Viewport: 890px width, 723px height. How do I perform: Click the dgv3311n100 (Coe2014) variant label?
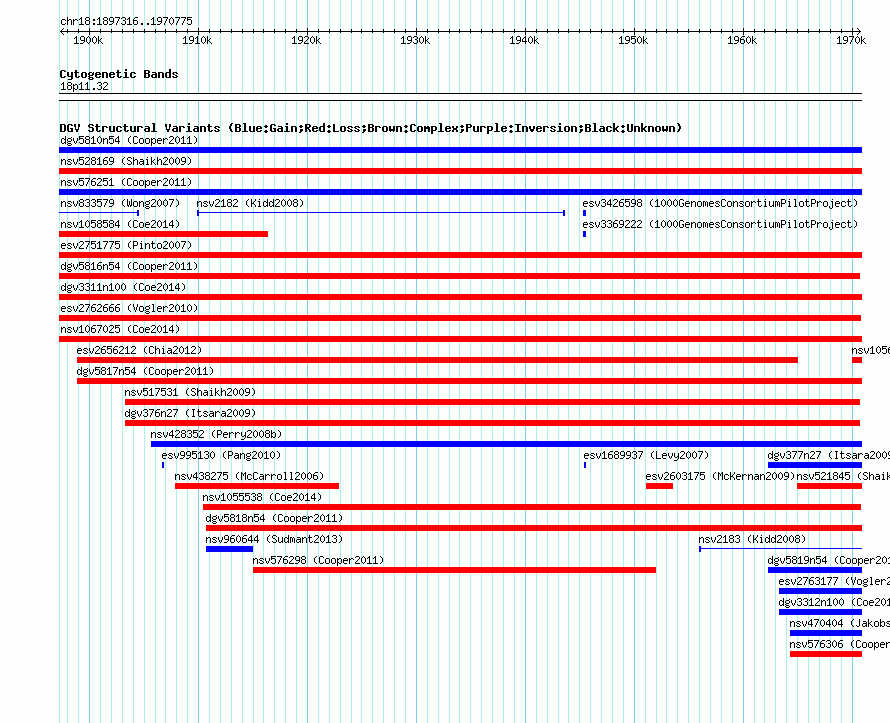point(123,287)
